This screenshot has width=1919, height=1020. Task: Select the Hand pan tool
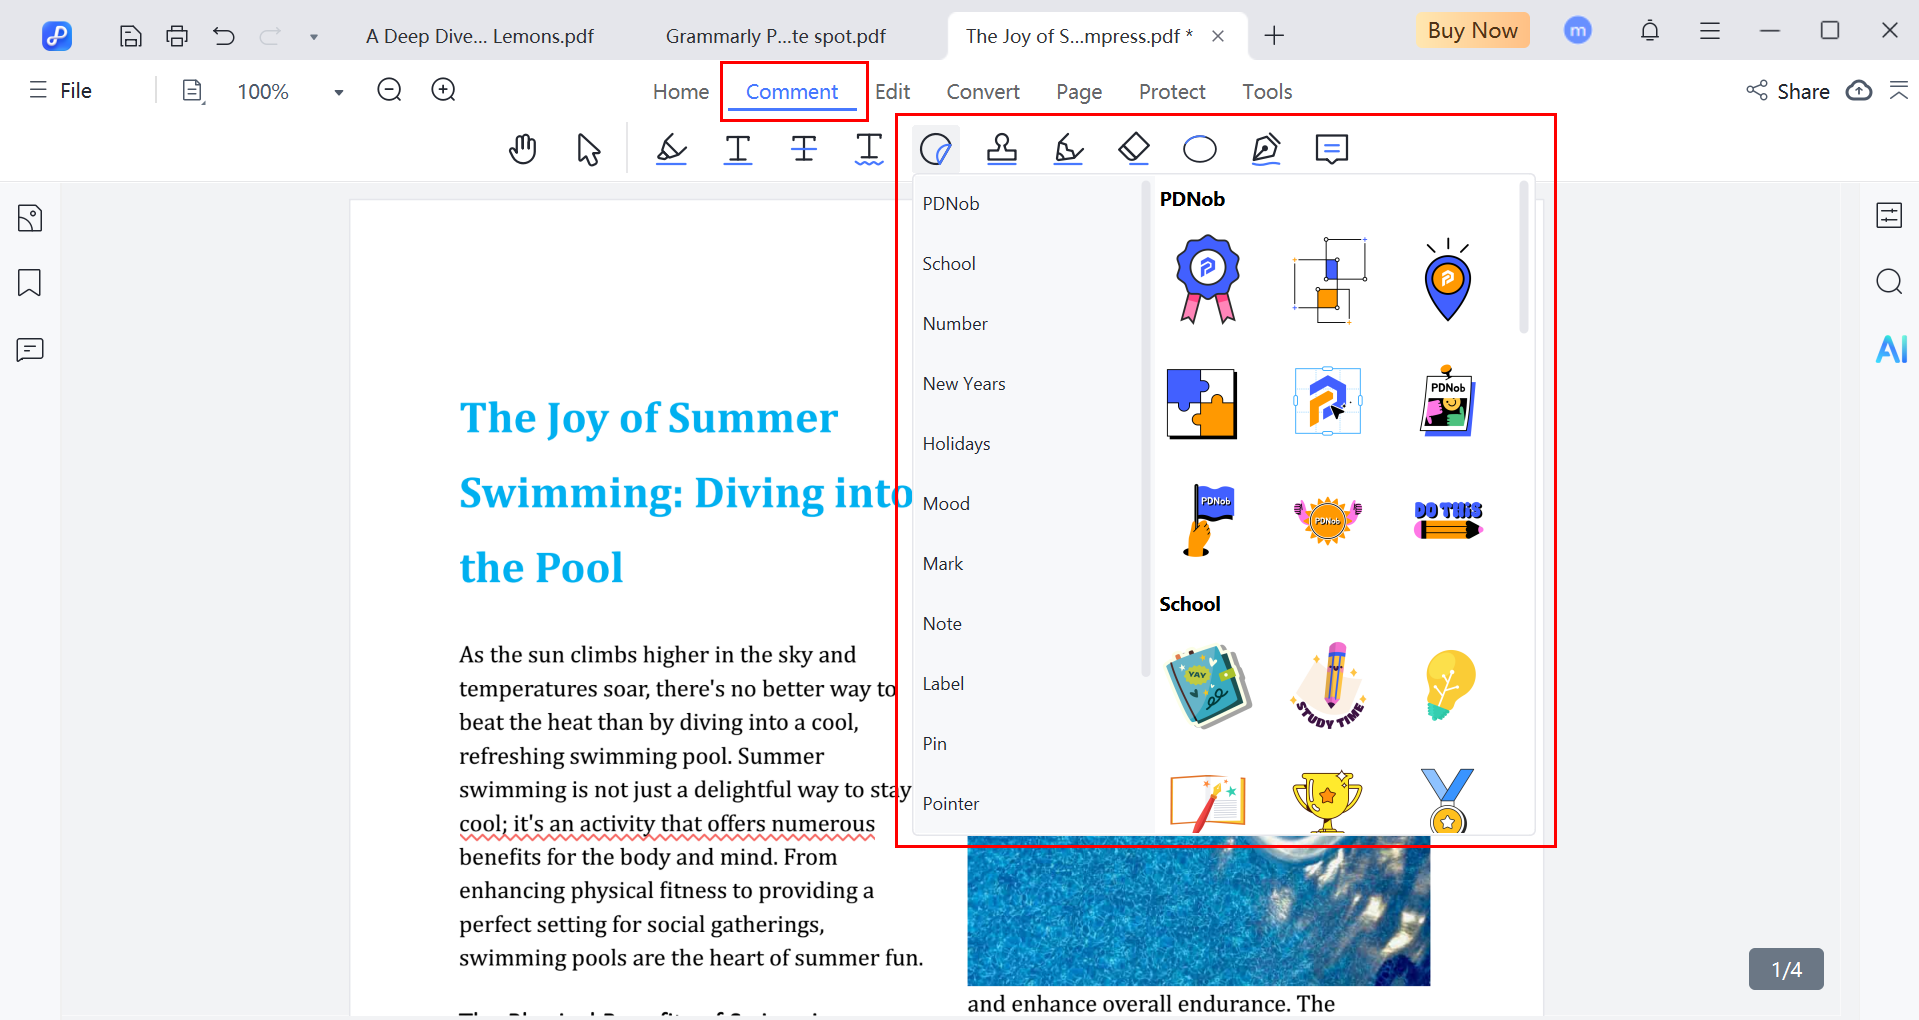click(522, 150)
